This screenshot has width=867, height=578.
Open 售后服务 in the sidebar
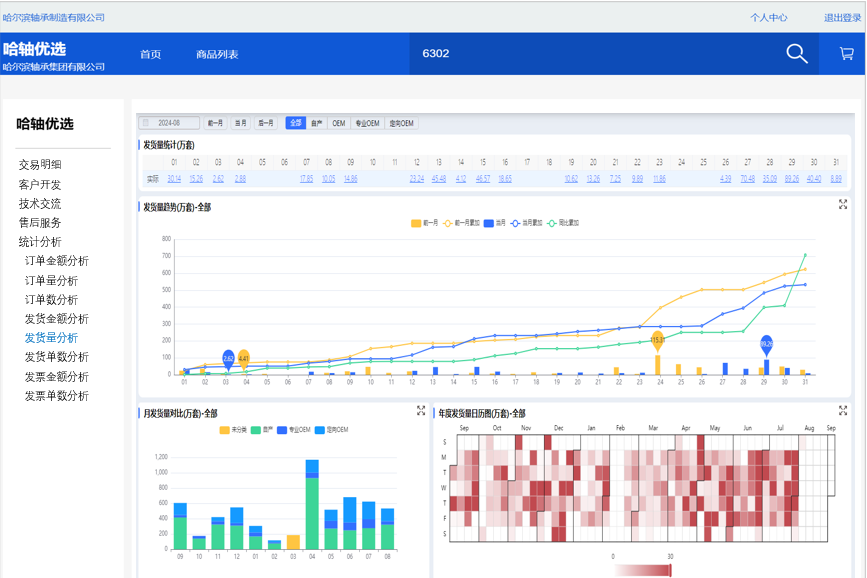coord(40,222)
